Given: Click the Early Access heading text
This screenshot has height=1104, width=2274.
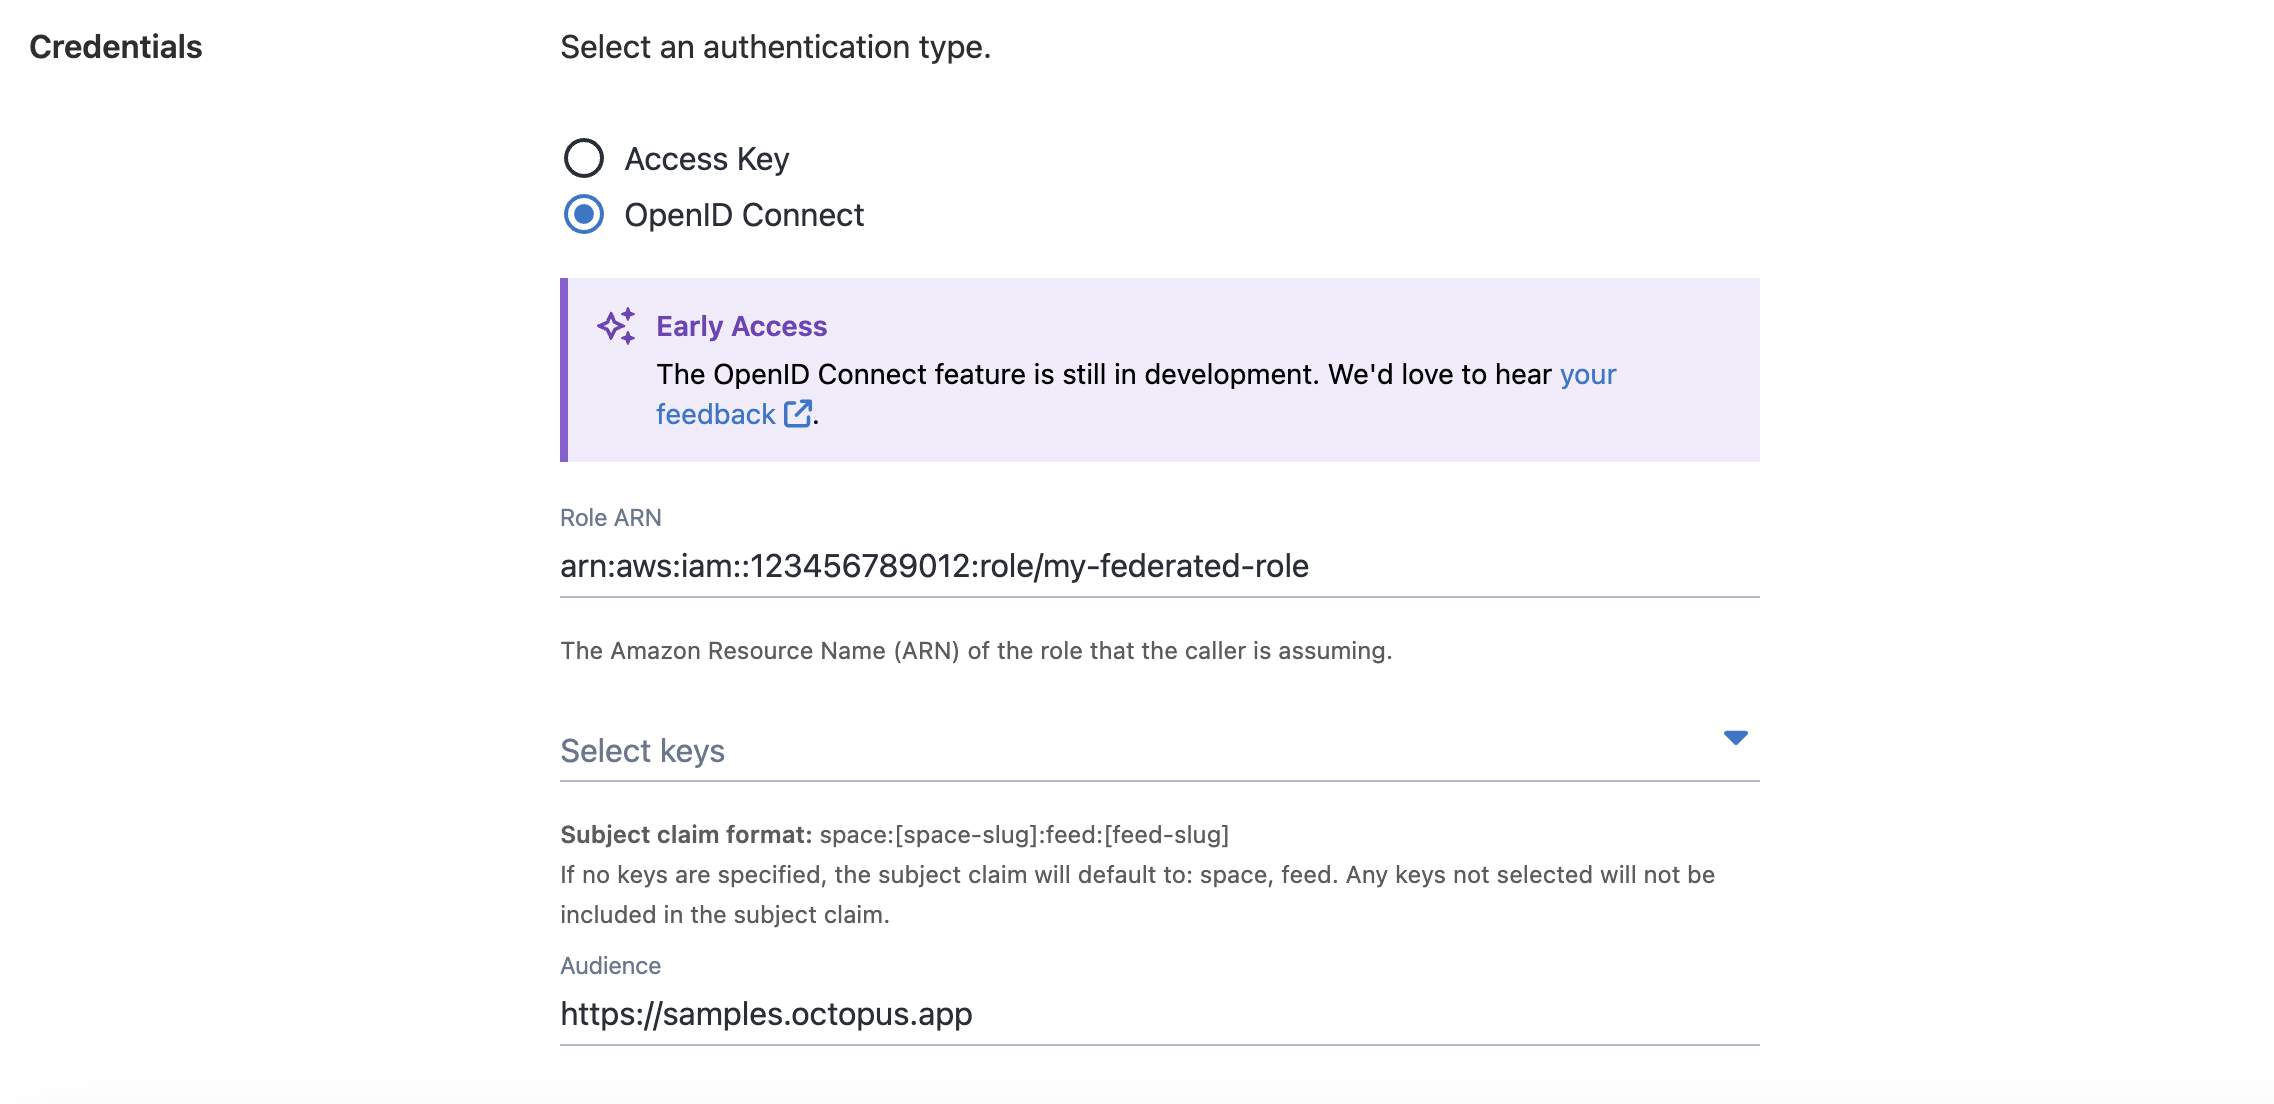Looking at the screenshot, I should [741, 326].
